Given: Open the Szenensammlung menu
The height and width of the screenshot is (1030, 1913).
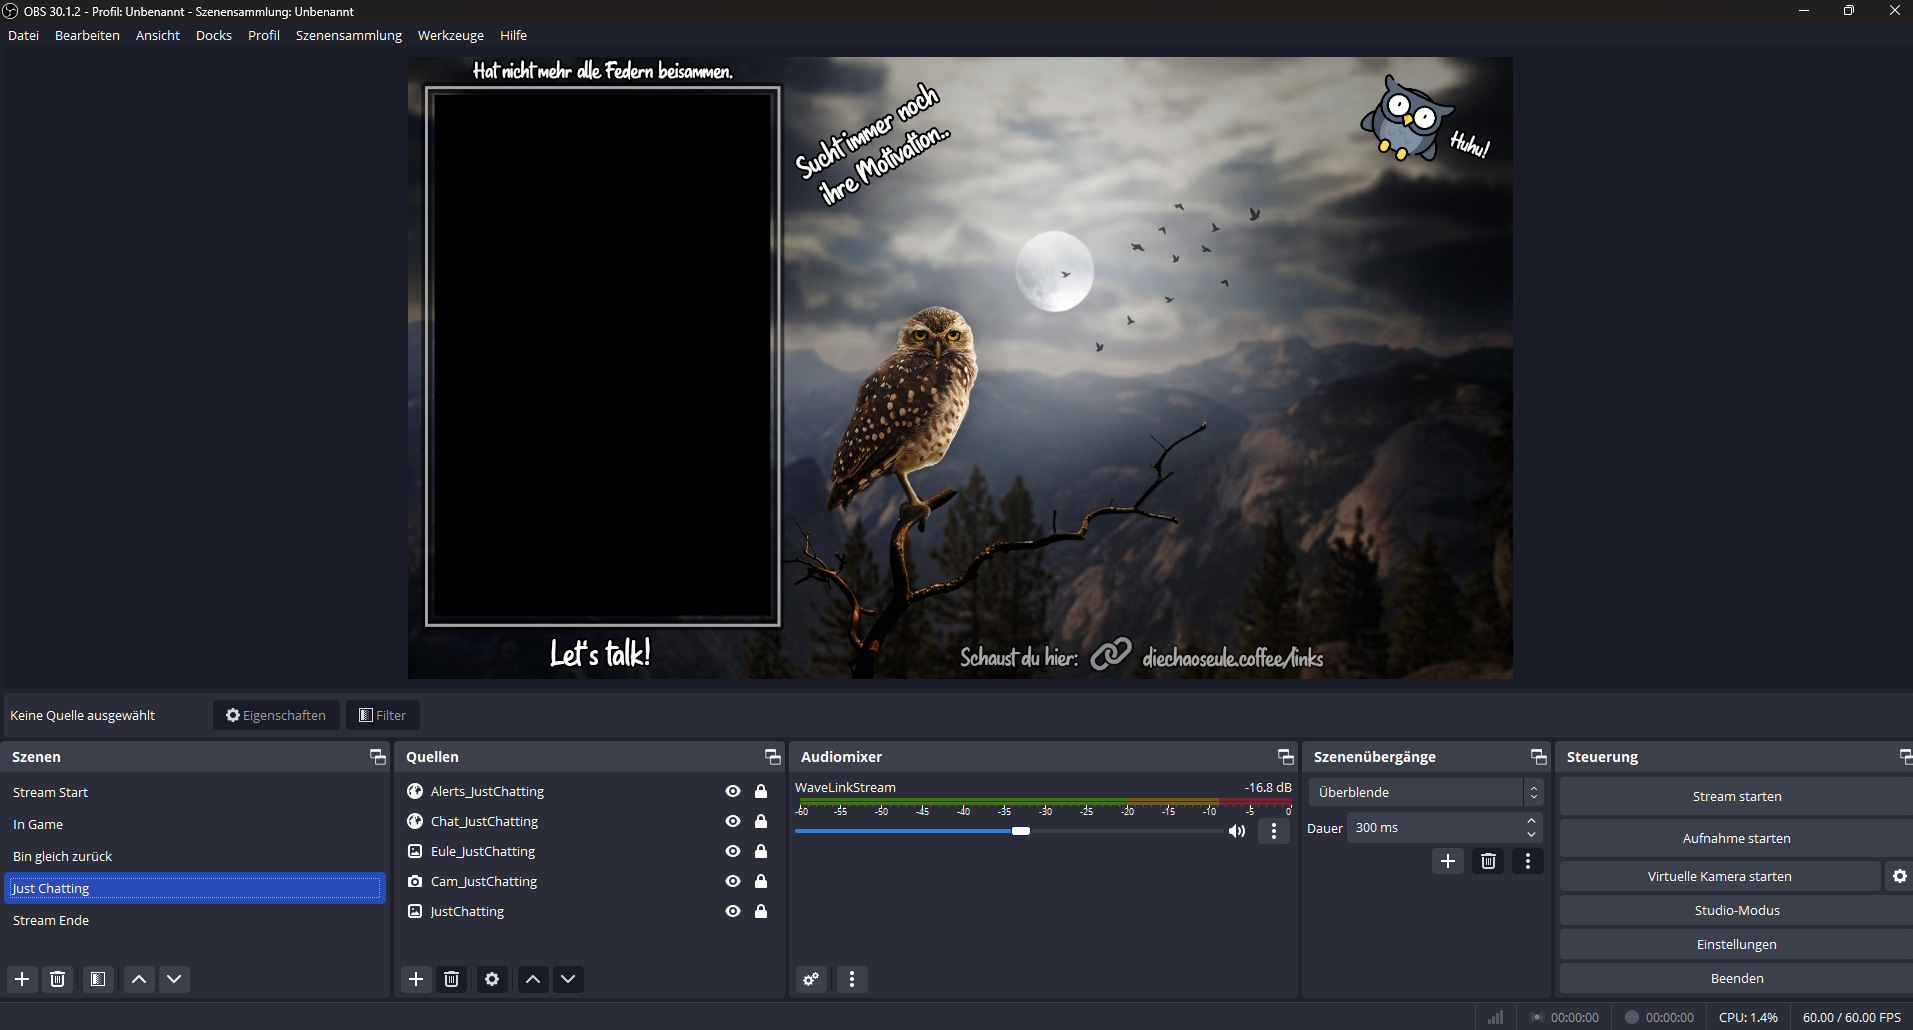Looking at the screenshot, I should 348,35.
